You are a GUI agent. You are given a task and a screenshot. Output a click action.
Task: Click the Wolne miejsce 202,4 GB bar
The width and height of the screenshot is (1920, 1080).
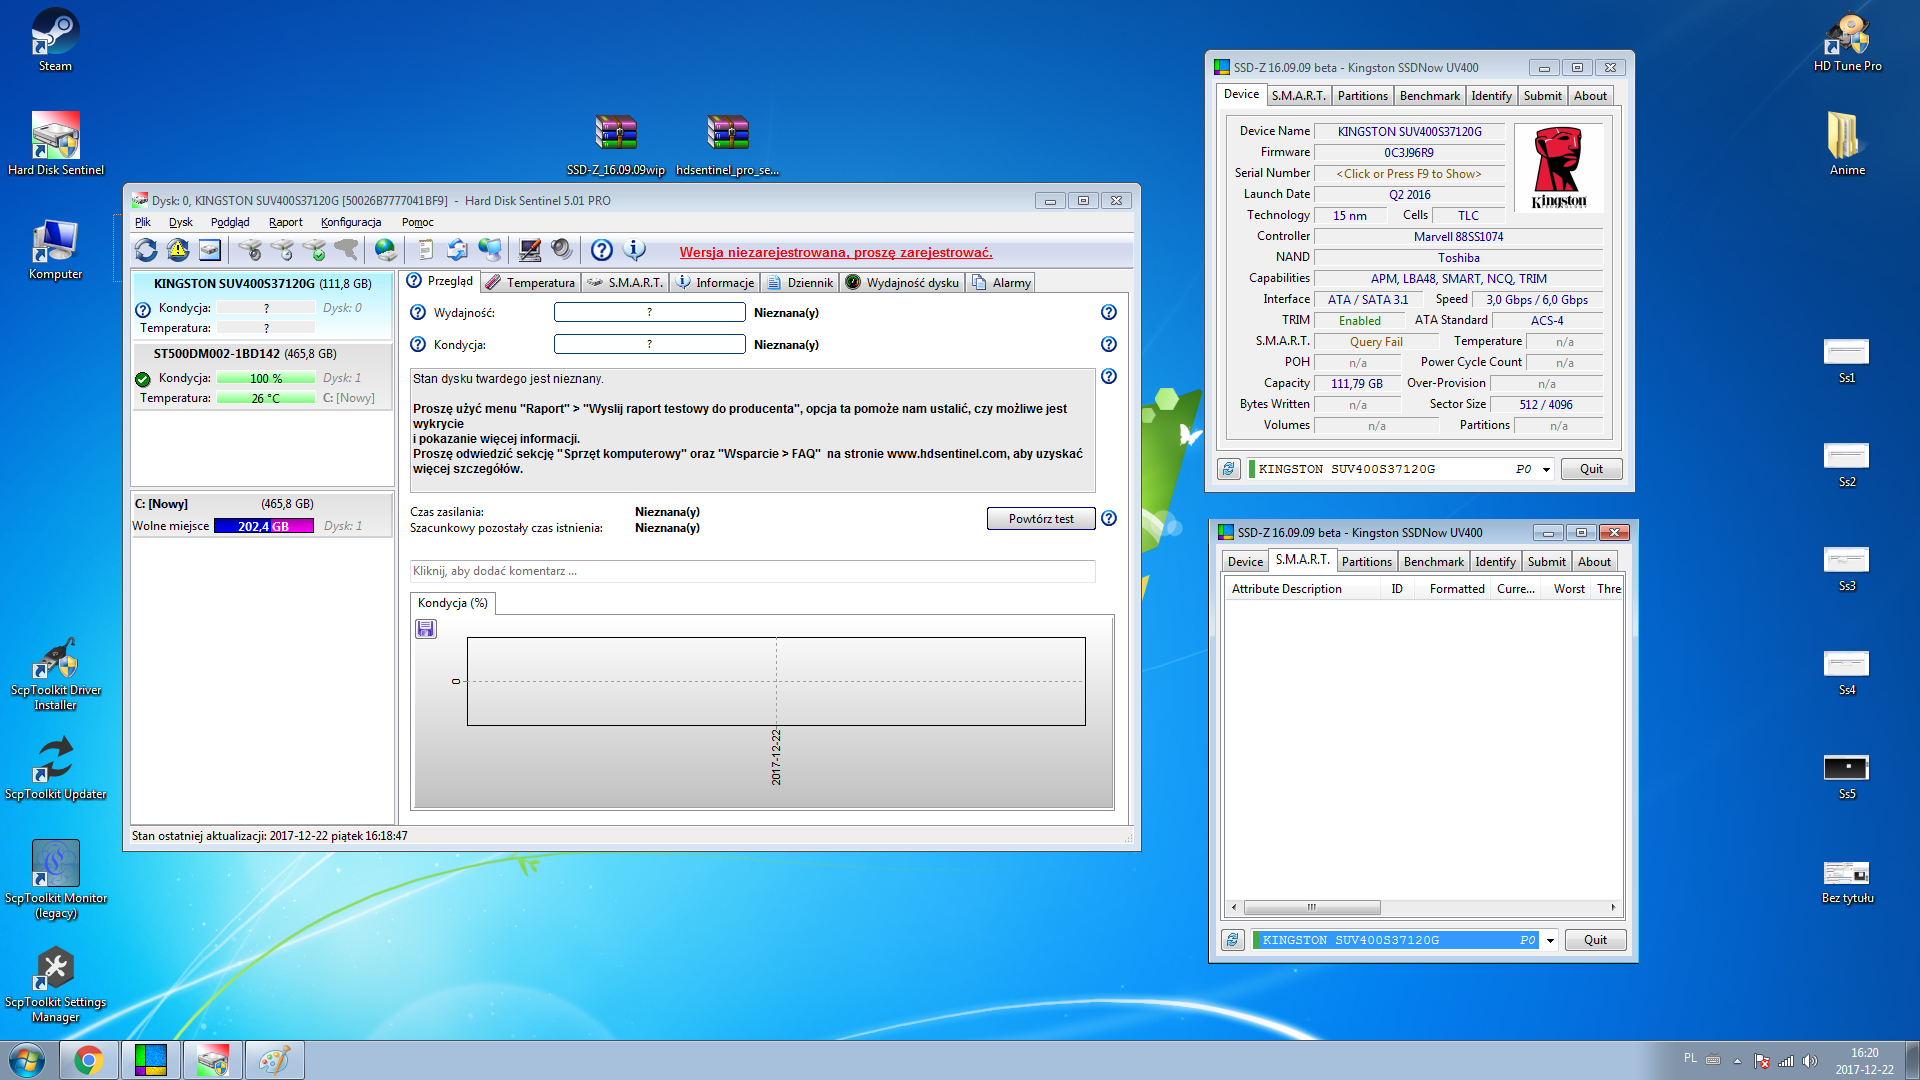point(263,526)
